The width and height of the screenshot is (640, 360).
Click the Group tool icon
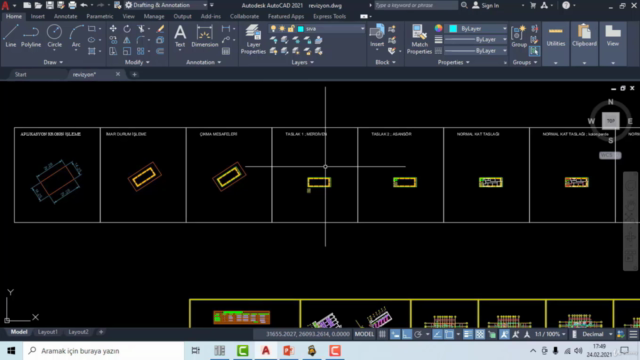[x=519, y=36]
